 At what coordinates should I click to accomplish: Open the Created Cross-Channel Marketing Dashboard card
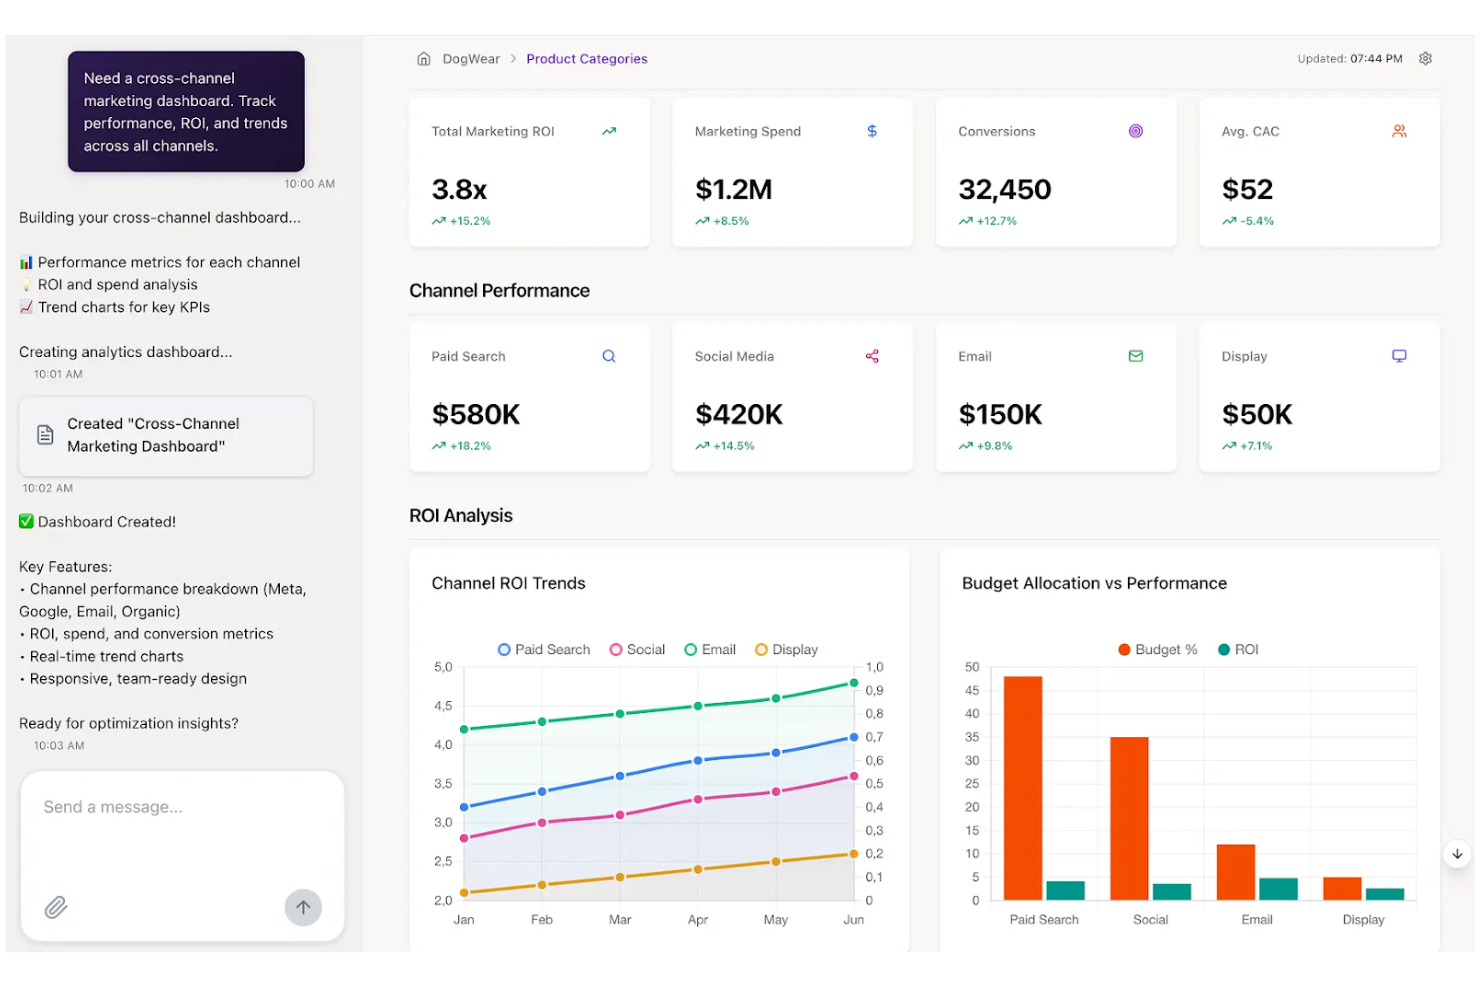click(x=166, y=436)
